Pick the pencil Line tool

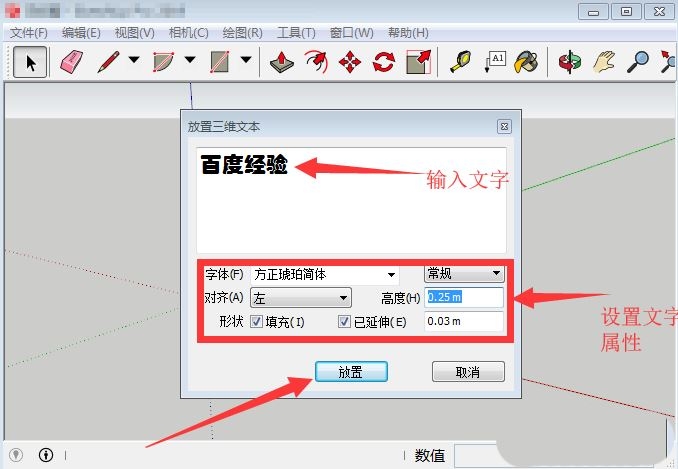(109, 62)
